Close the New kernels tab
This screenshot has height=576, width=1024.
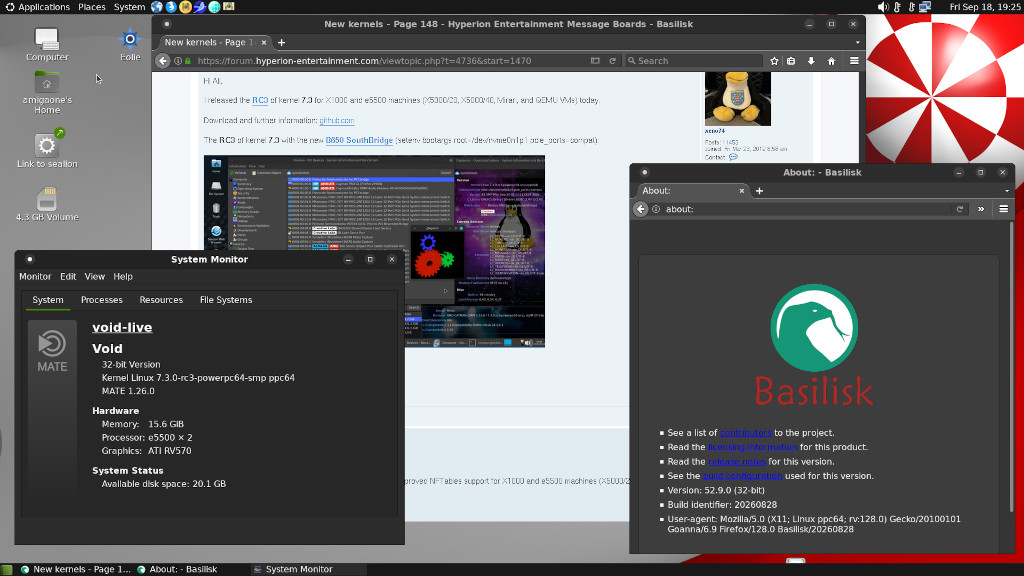point(264,42)
